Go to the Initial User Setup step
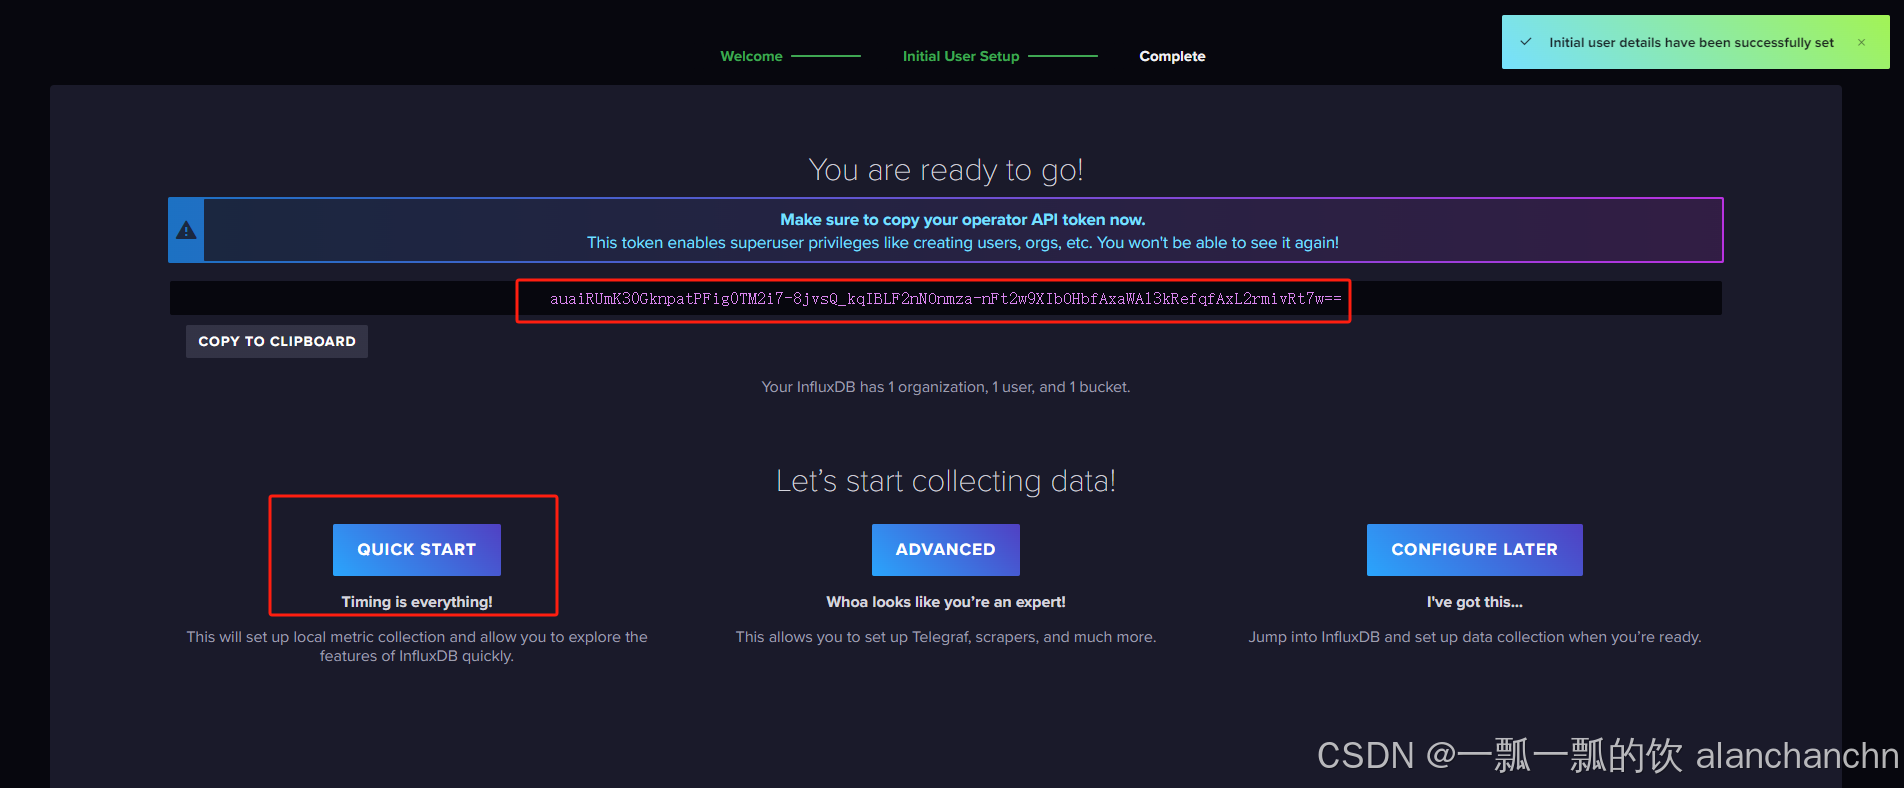 click(961, 56)
